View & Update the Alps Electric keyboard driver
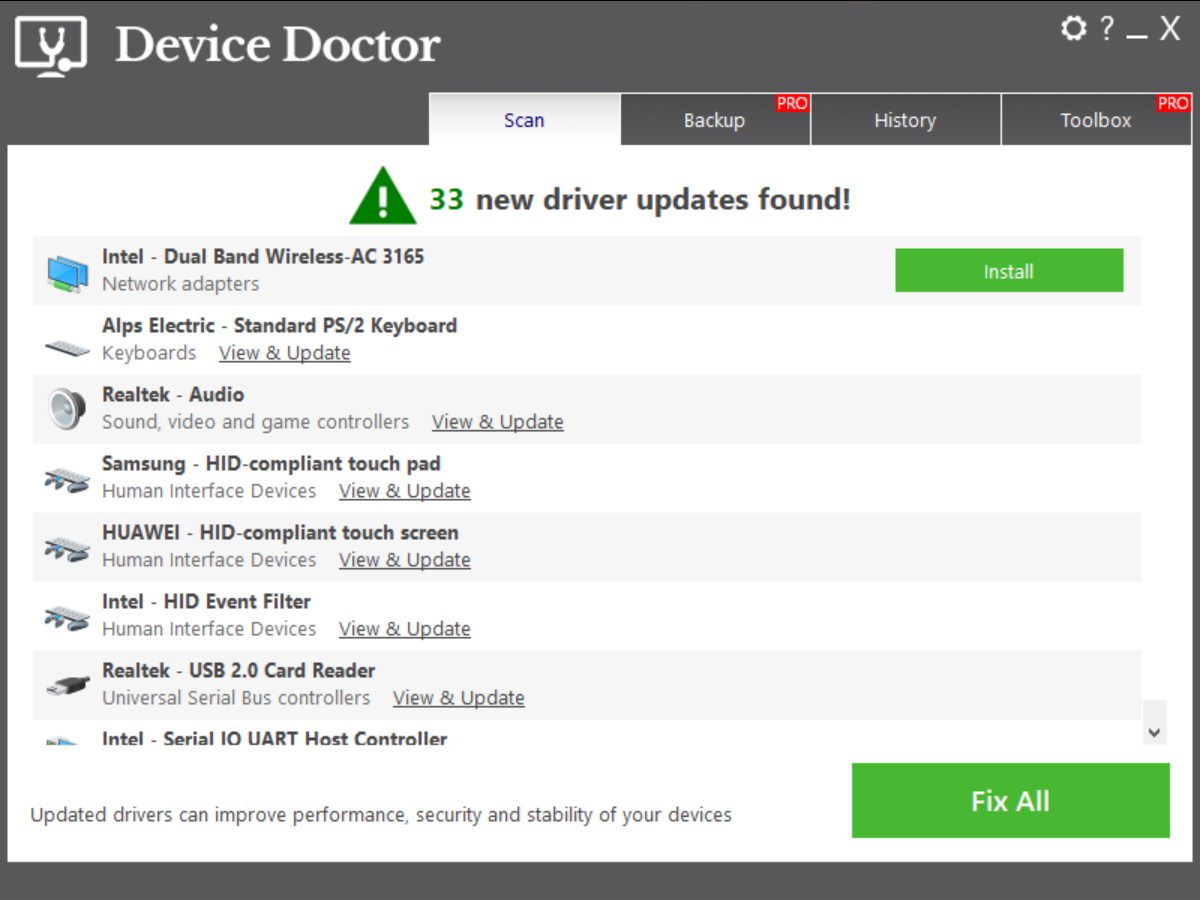This screenshot has width=1200, height=900. 285,353
